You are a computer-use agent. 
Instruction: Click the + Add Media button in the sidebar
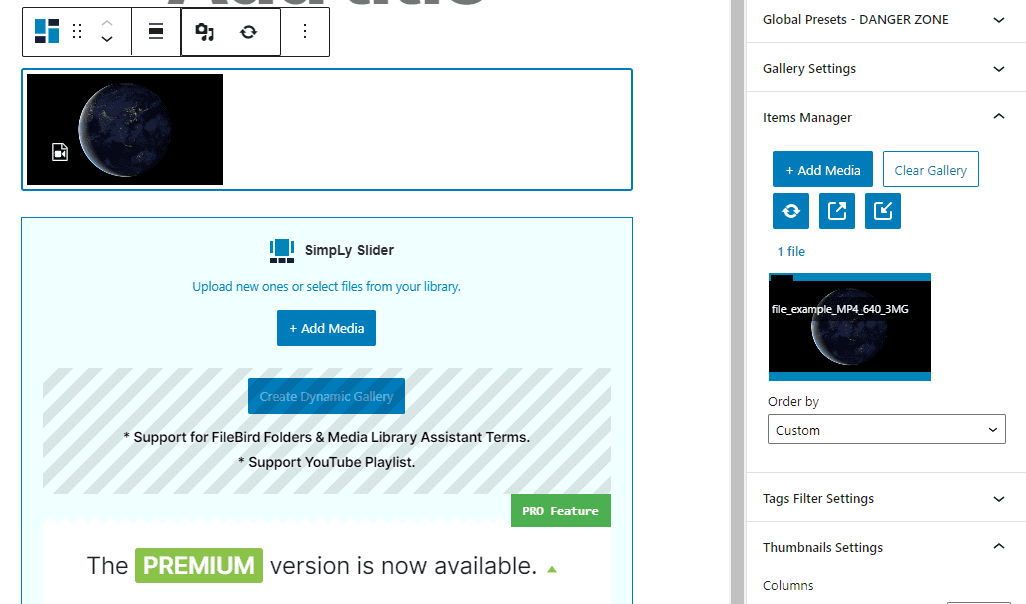coord(822,169)
